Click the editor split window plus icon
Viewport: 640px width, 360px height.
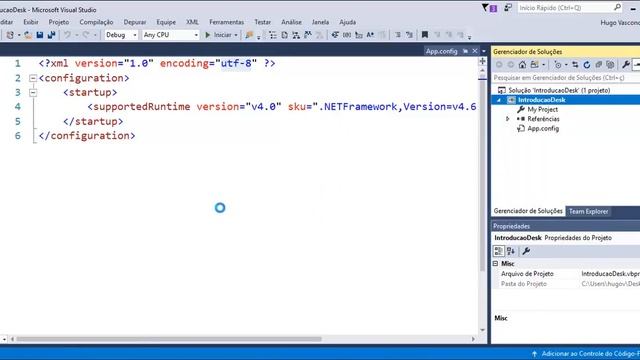(482, 61)
